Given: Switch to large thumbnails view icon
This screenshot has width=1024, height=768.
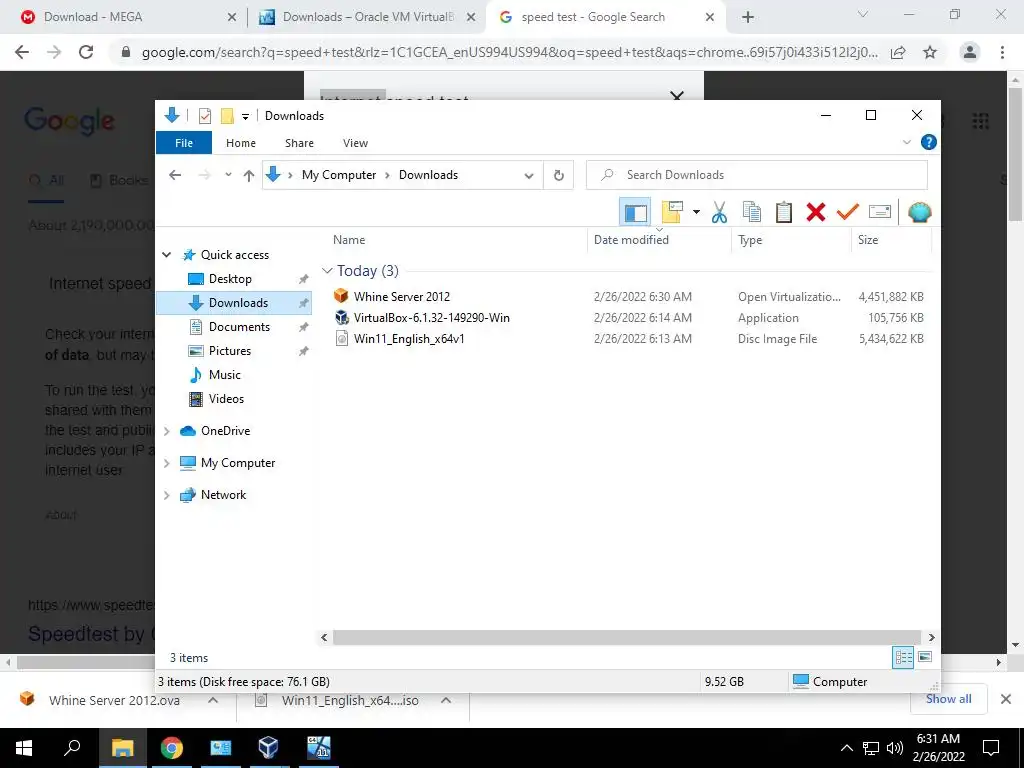Looking at the screenshot, I should [x=925, y=657].
